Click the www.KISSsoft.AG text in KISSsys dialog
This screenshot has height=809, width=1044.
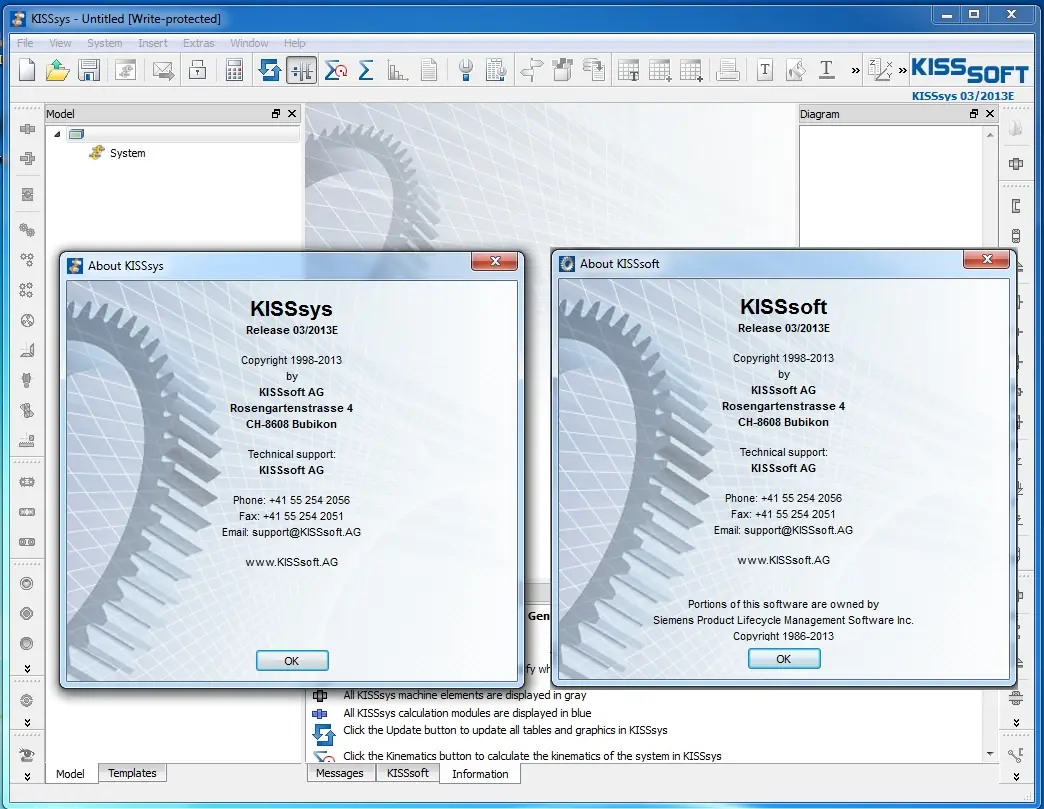pos(292,562)
